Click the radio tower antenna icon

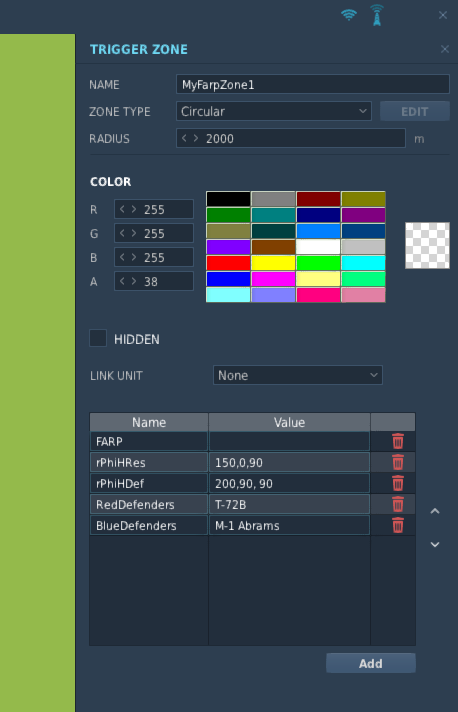pyautogui.click(x=377, y=15)
